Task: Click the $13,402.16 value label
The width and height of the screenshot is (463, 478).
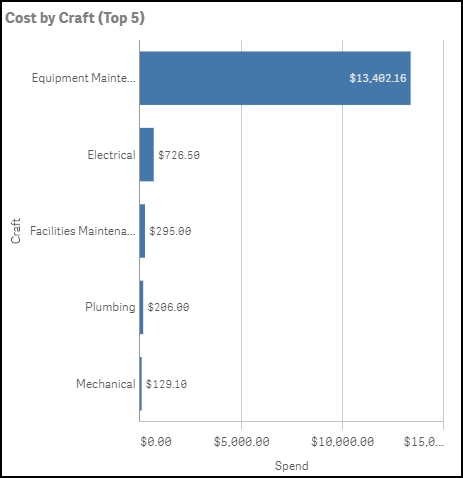Action: pos(378,78)
